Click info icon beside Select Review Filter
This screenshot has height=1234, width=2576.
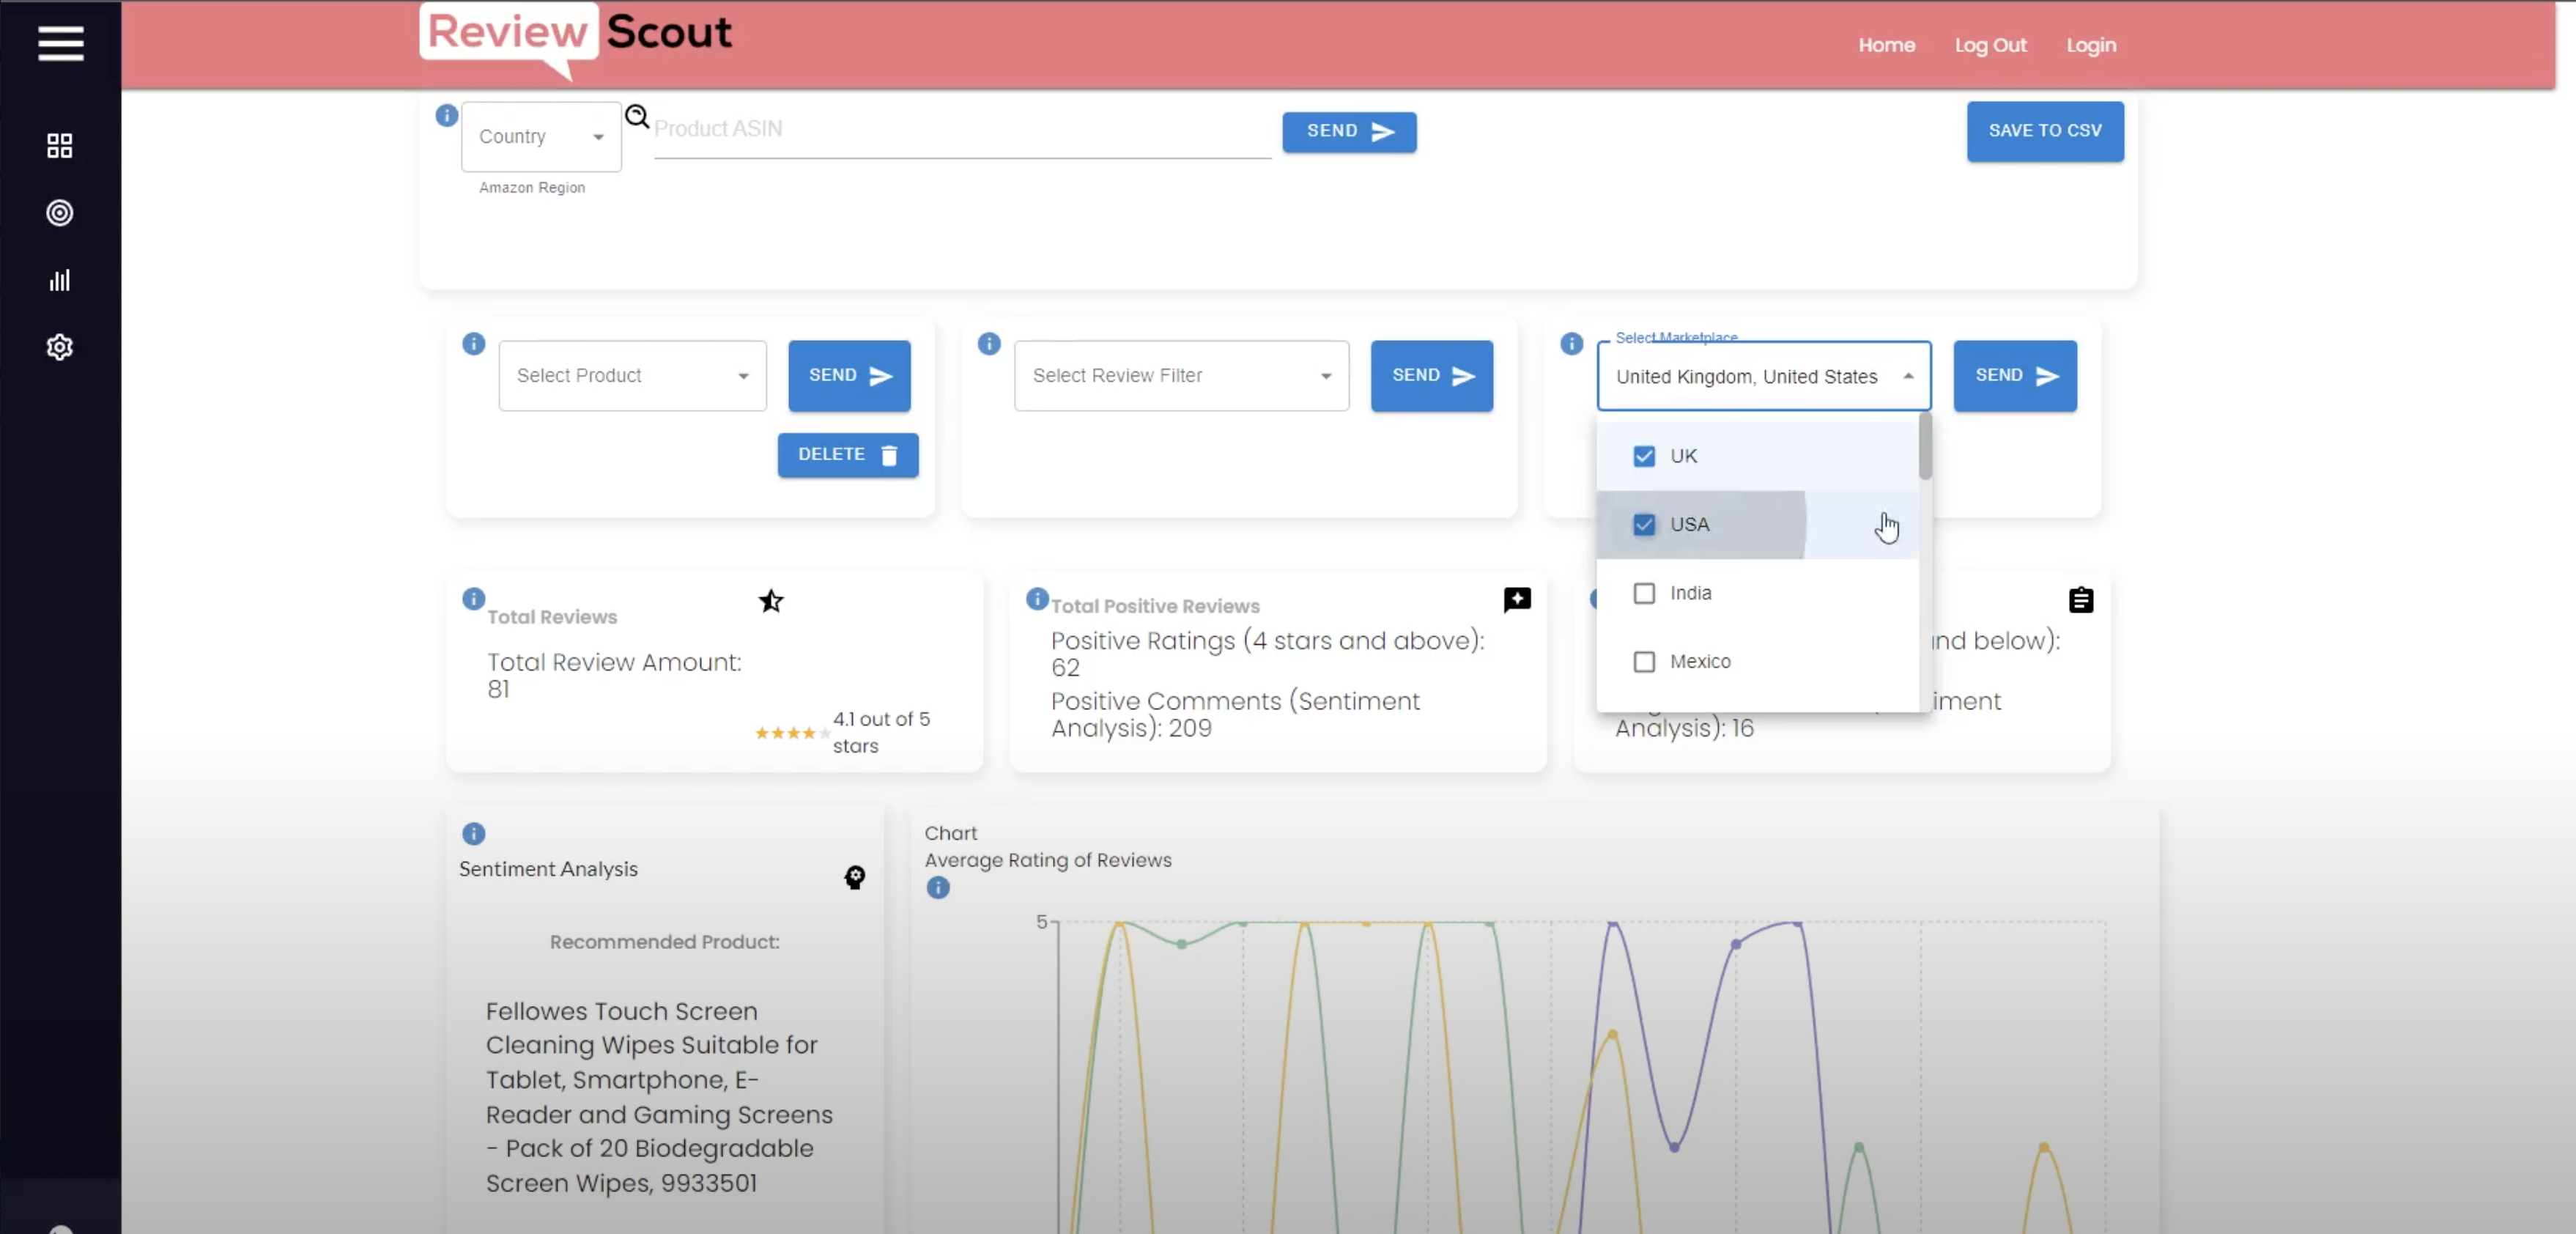tap(989, 344)
